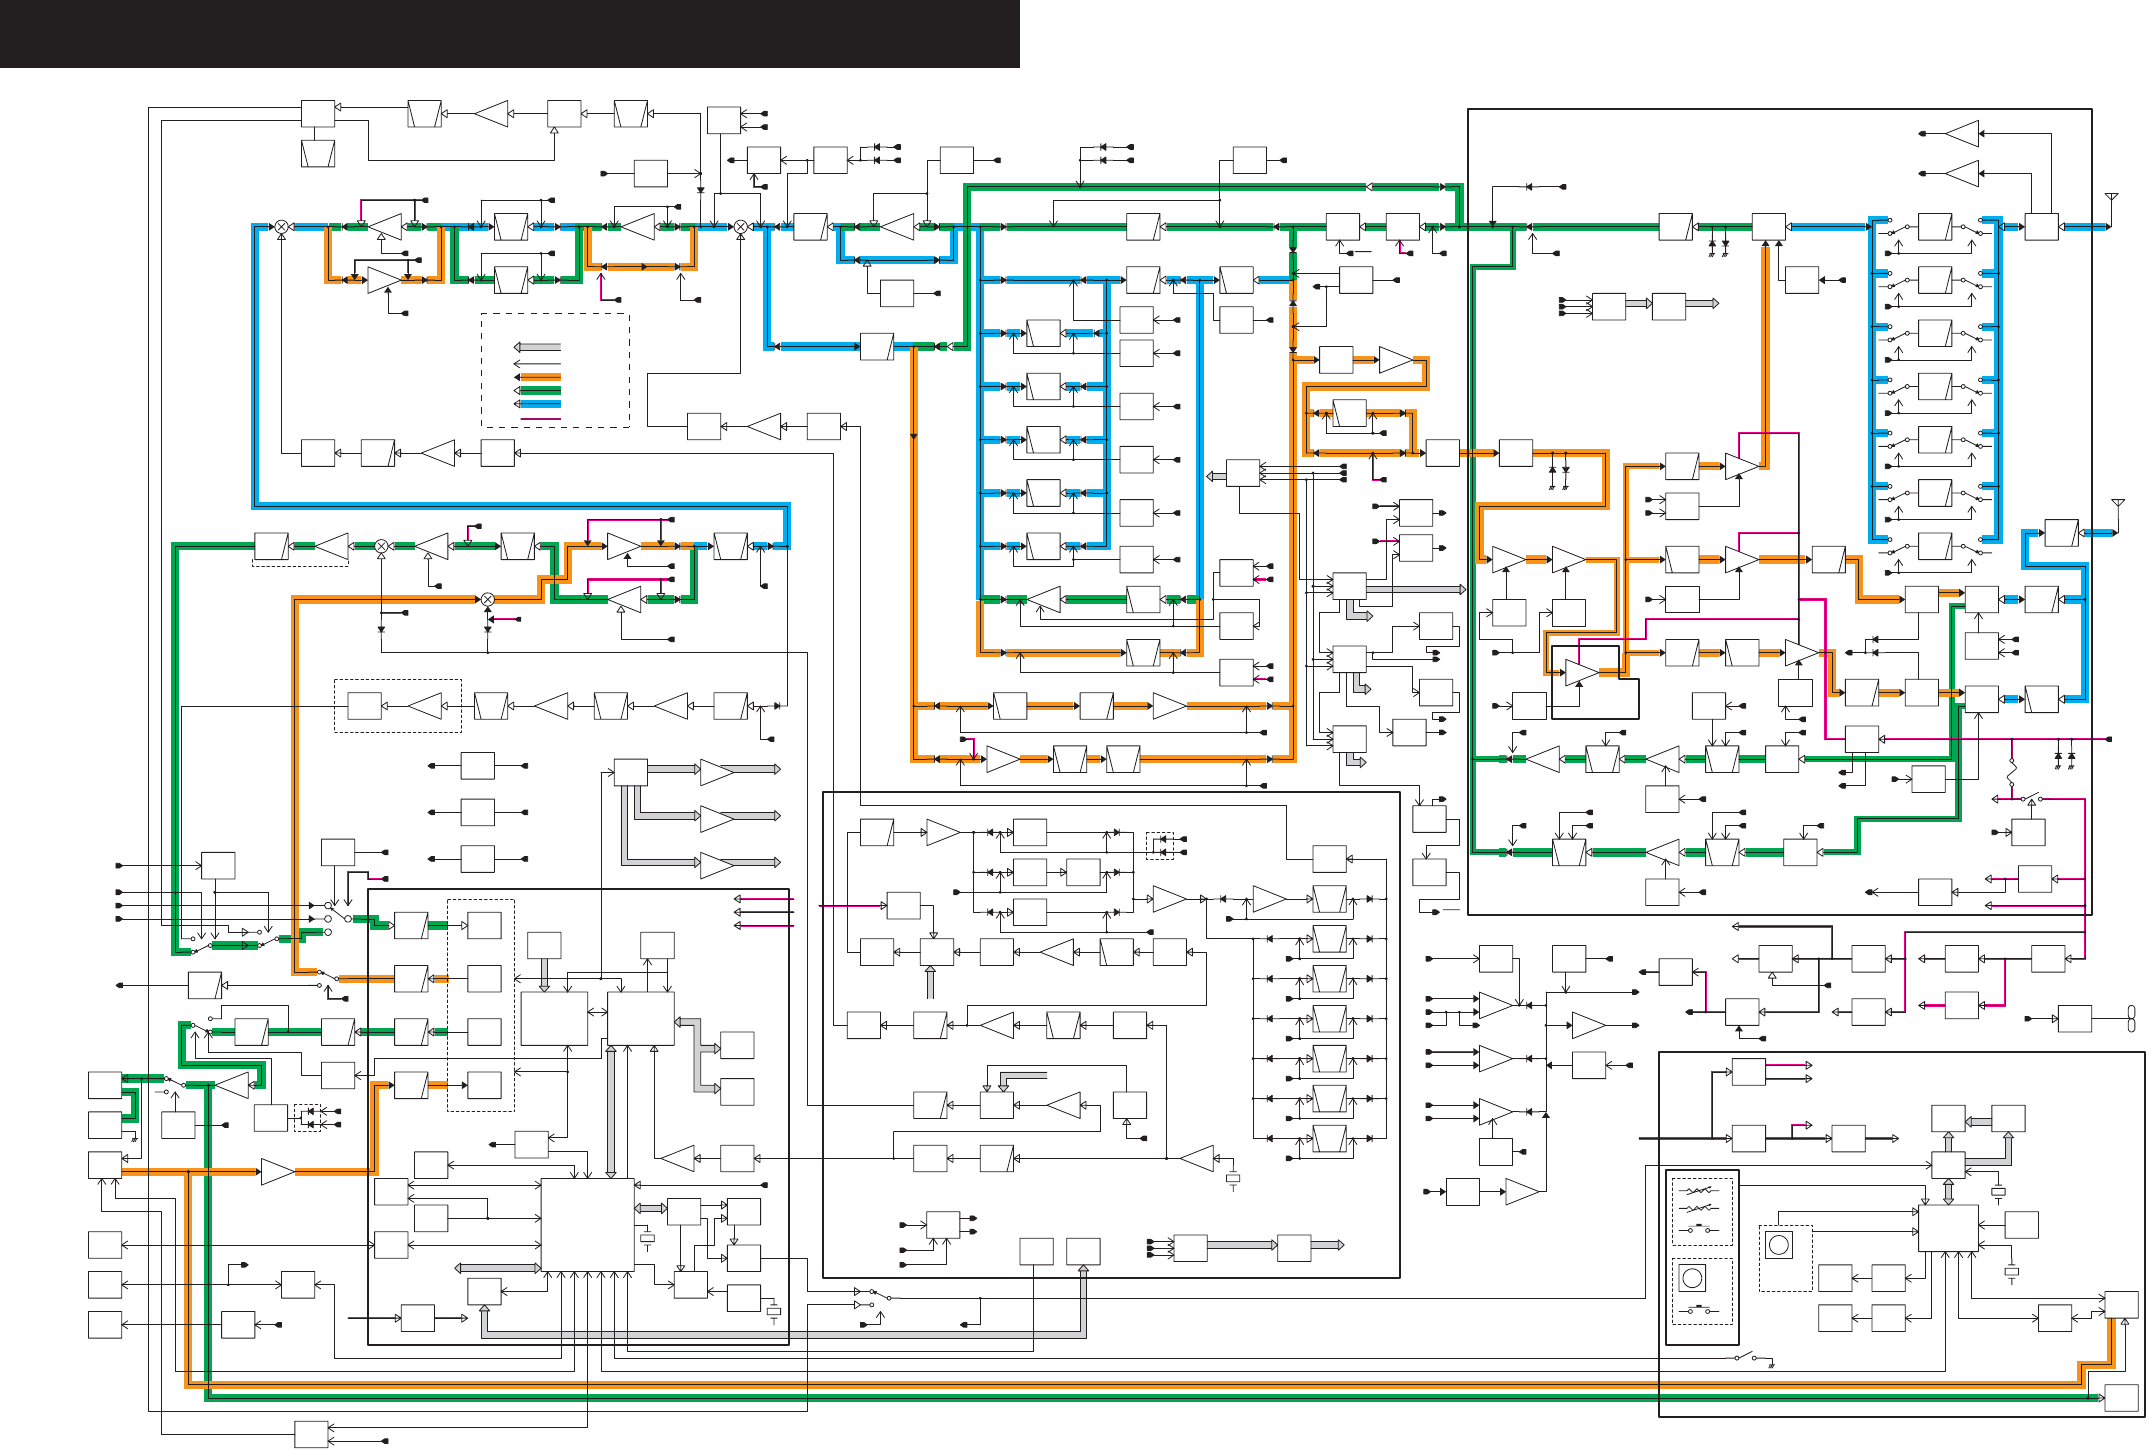Viewport: 2146px width, 1449px height.
Task: Toggle the lowest push-button switch in the thick-bordered panel
Action: click(x=1698, y=1309)
